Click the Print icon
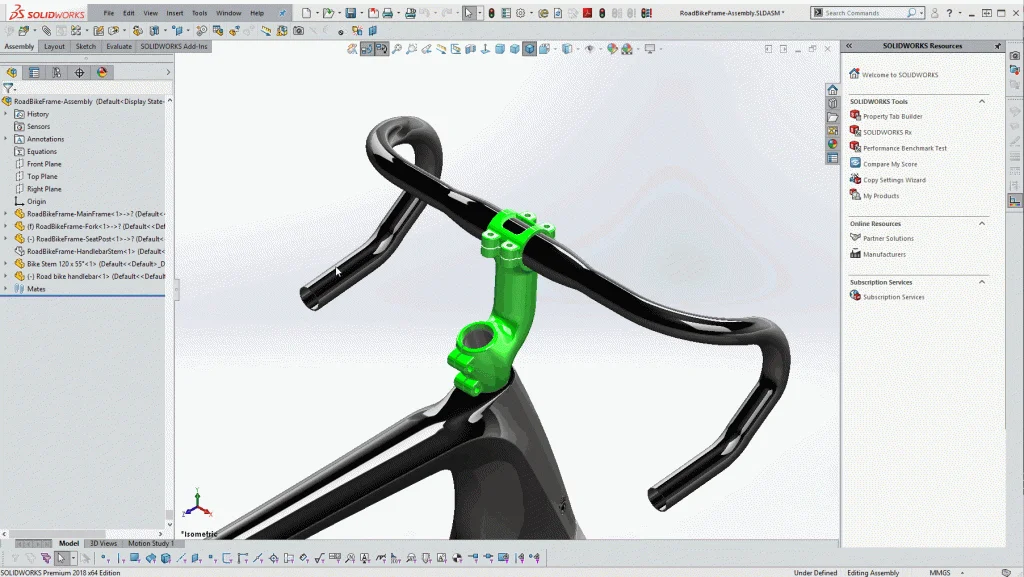1024x577 pixels. 388,12
